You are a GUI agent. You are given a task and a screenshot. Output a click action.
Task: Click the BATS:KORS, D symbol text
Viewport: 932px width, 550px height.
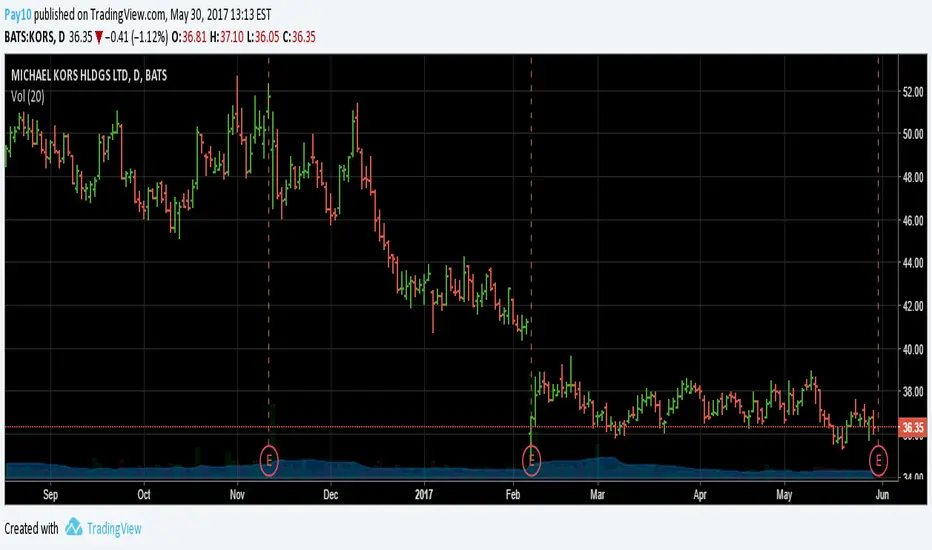pos(34,37)
